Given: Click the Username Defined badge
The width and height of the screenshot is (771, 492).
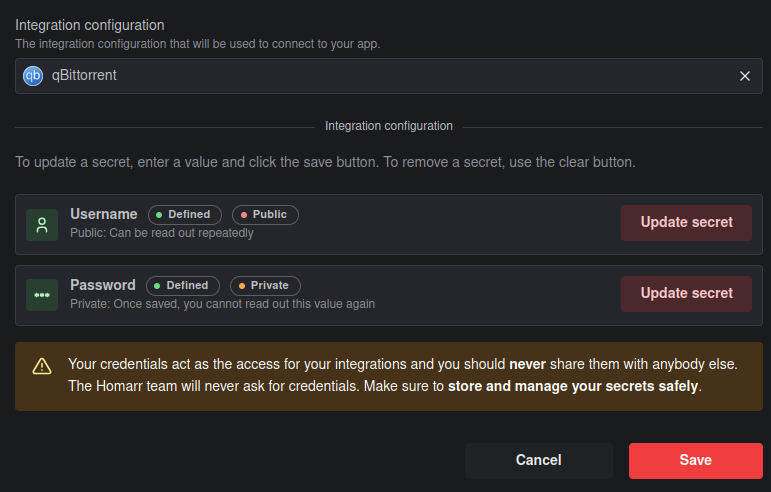Looking at the screenshot, I should (184, 215).
